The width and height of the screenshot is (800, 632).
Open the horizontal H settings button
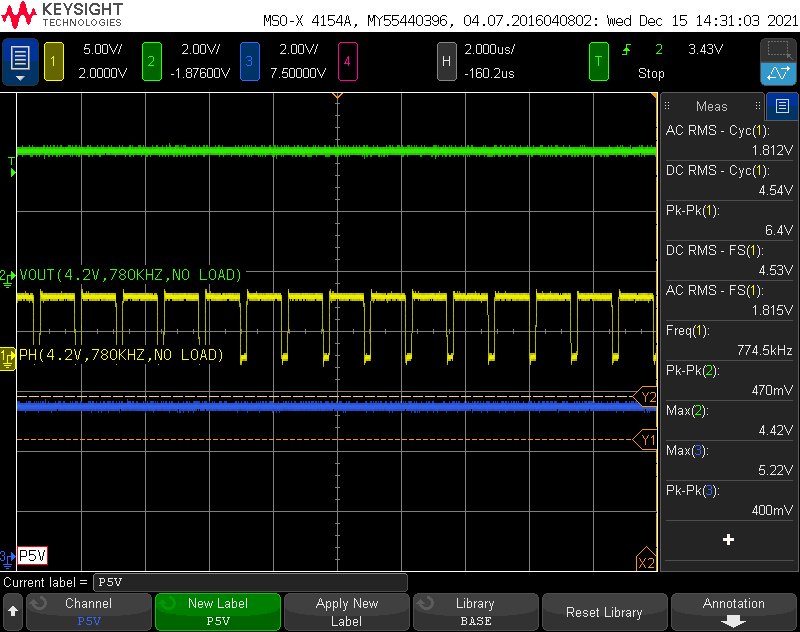[446, 62]
